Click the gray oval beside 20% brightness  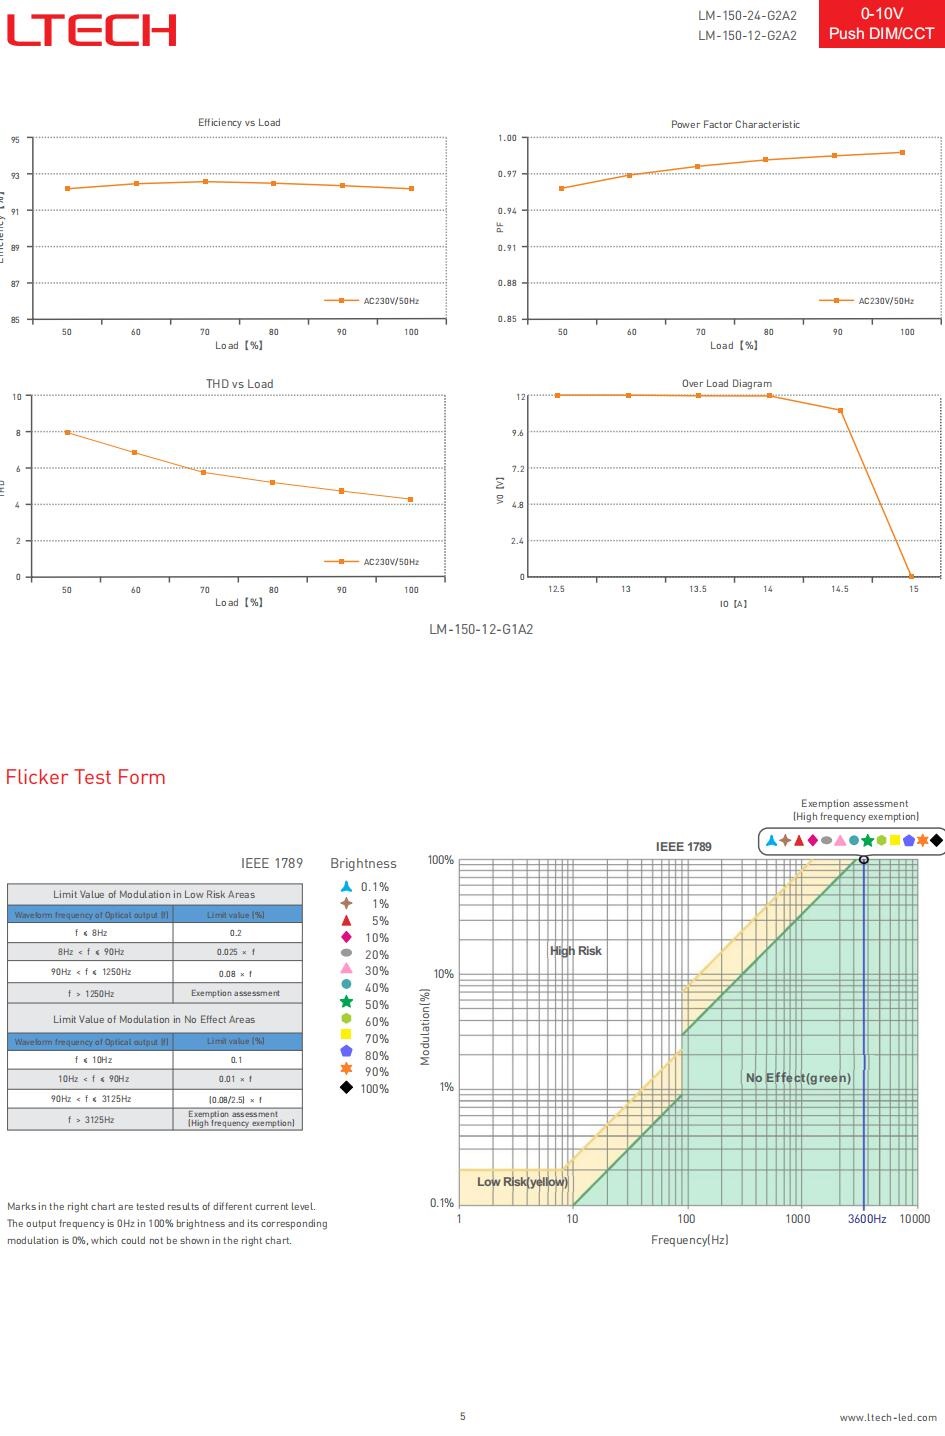point(346,954)
